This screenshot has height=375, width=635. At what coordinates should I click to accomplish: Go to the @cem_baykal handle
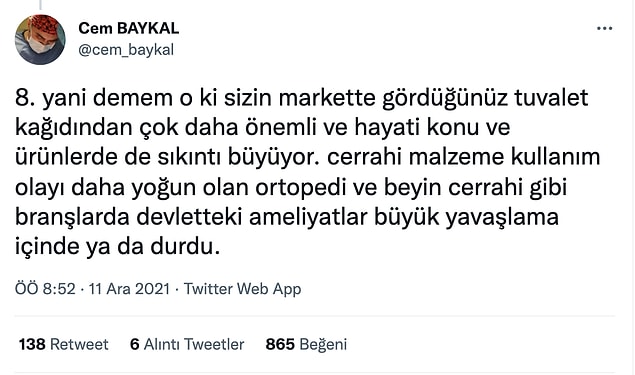coord(126,50)
